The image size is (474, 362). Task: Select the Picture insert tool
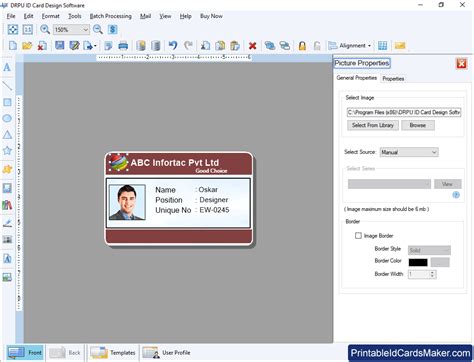[7, 188]
